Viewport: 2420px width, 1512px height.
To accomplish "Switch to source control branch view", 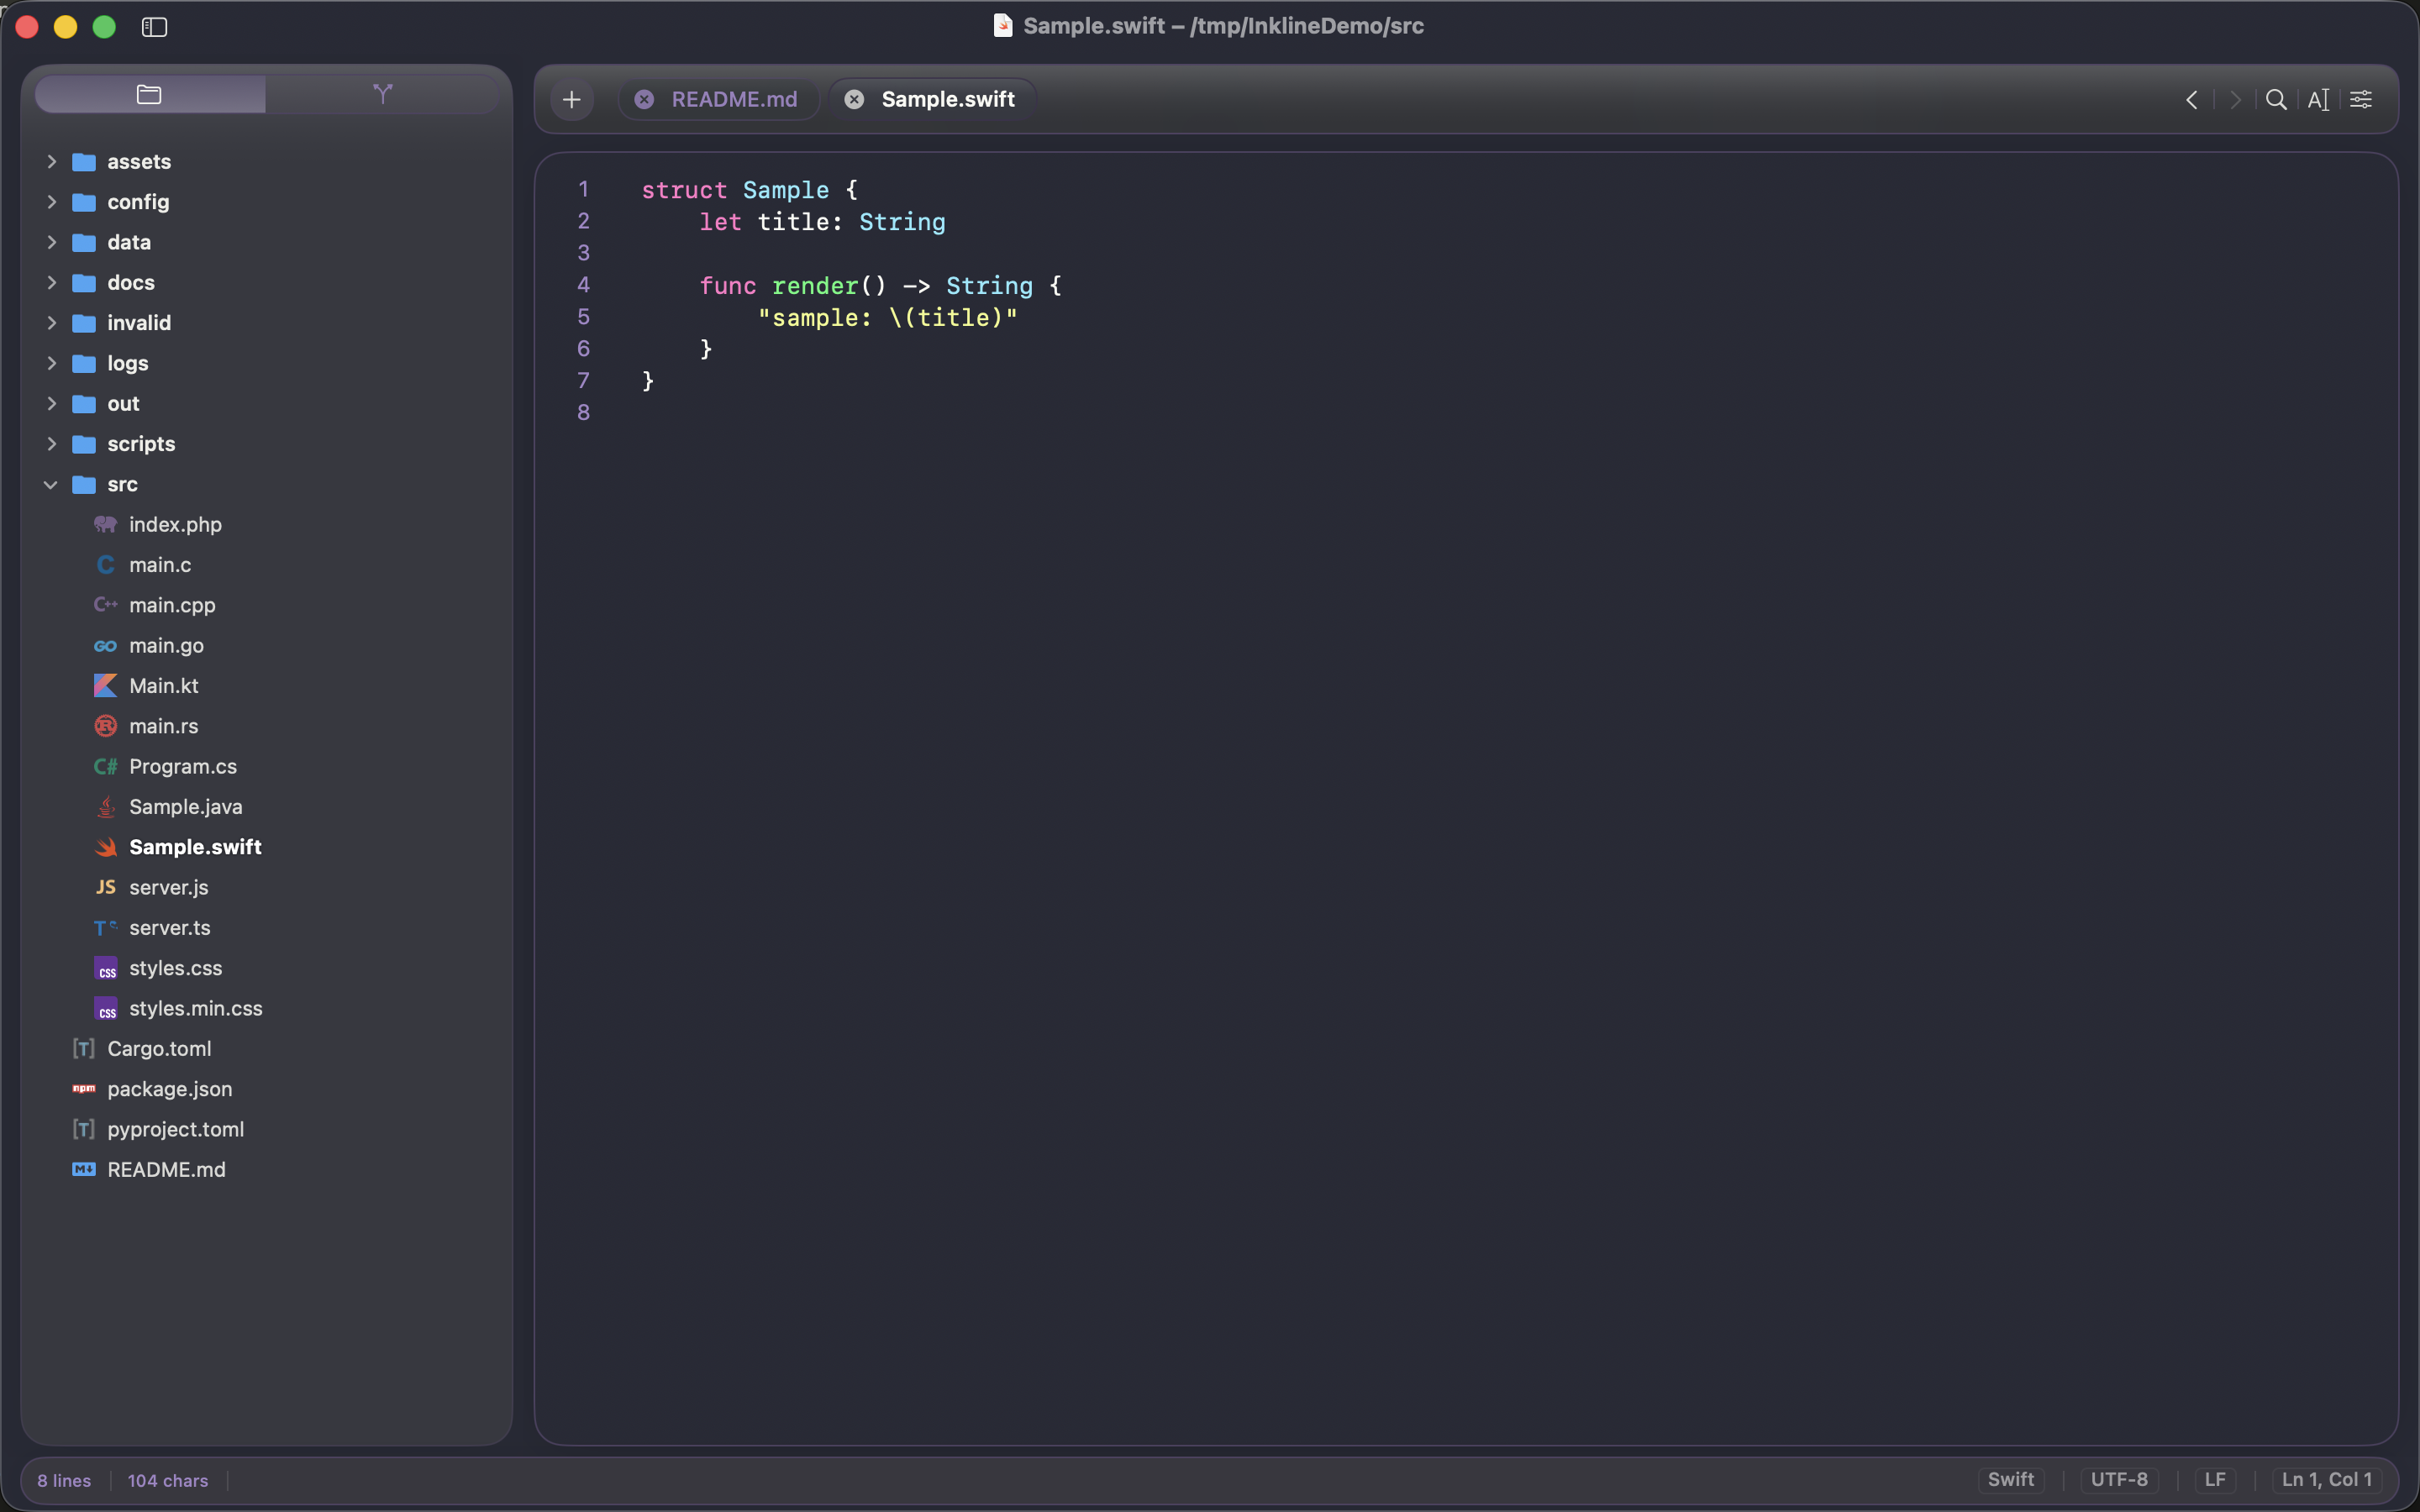I will click(382, 95).
